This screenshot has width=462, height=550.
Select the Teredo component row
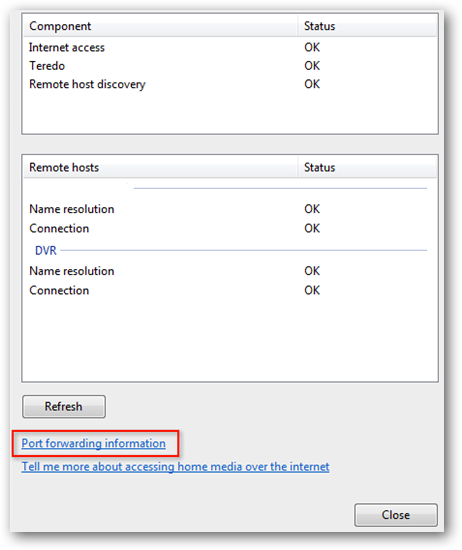(230, 66)
